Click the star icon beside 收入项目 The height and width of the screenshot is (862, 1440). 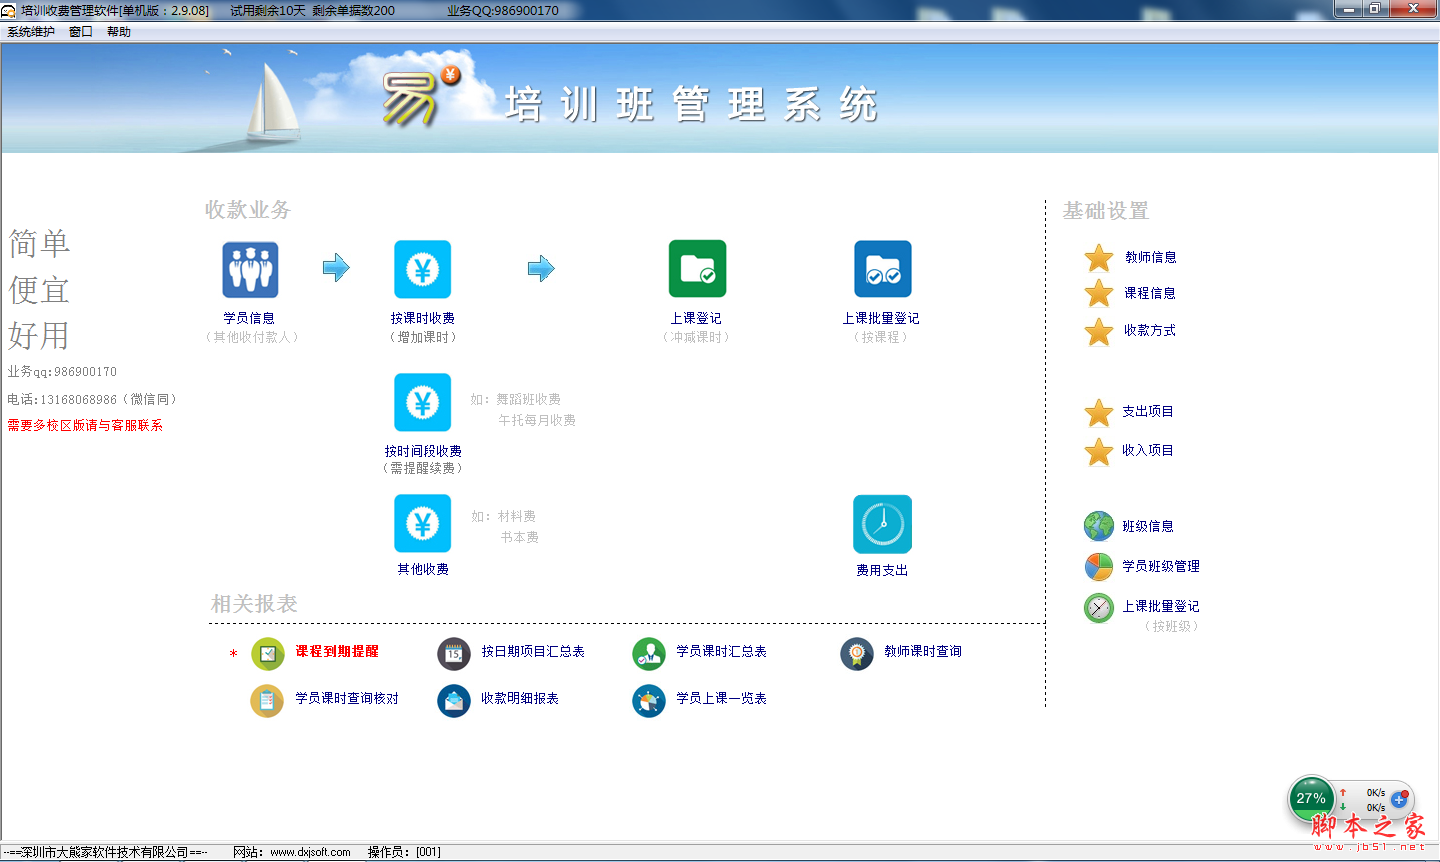click(1099, 451)
